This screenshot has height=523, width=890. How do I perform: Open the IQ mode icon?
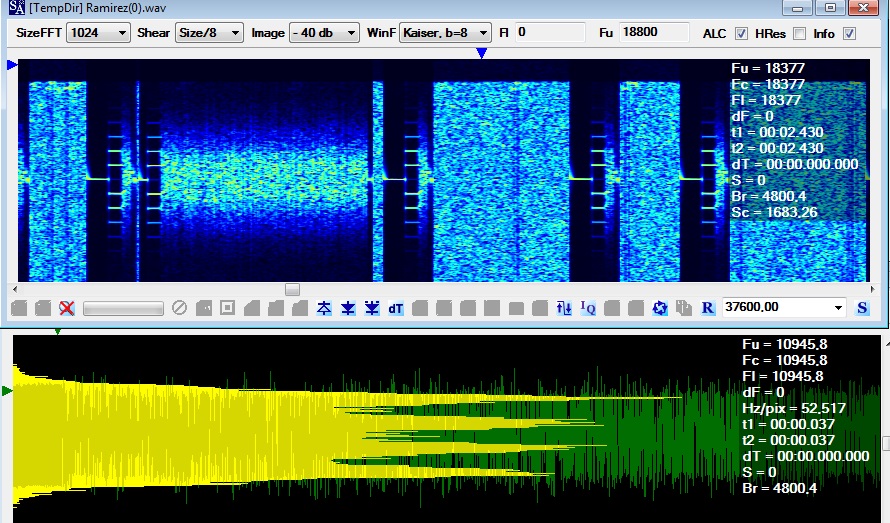[587, 308]
